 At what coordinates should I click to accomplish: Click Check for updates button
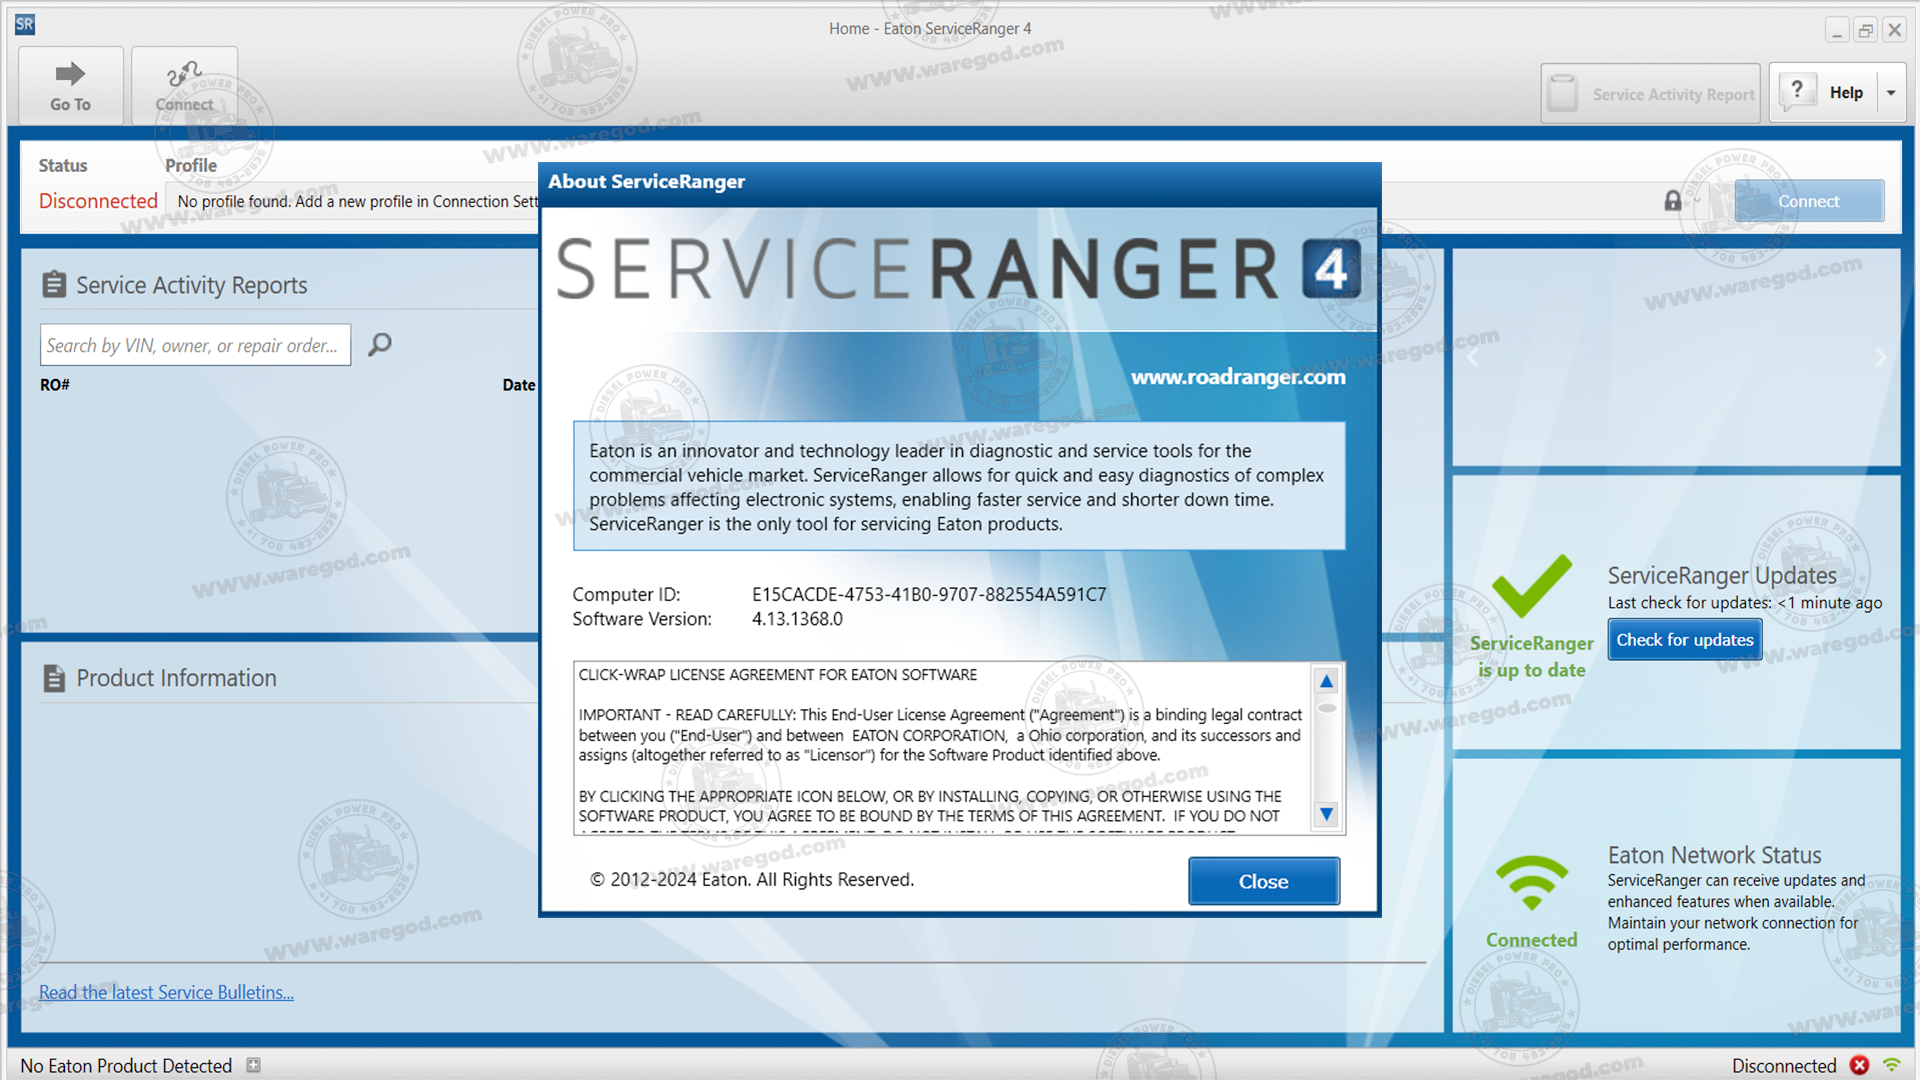(x=1684, y=640)
